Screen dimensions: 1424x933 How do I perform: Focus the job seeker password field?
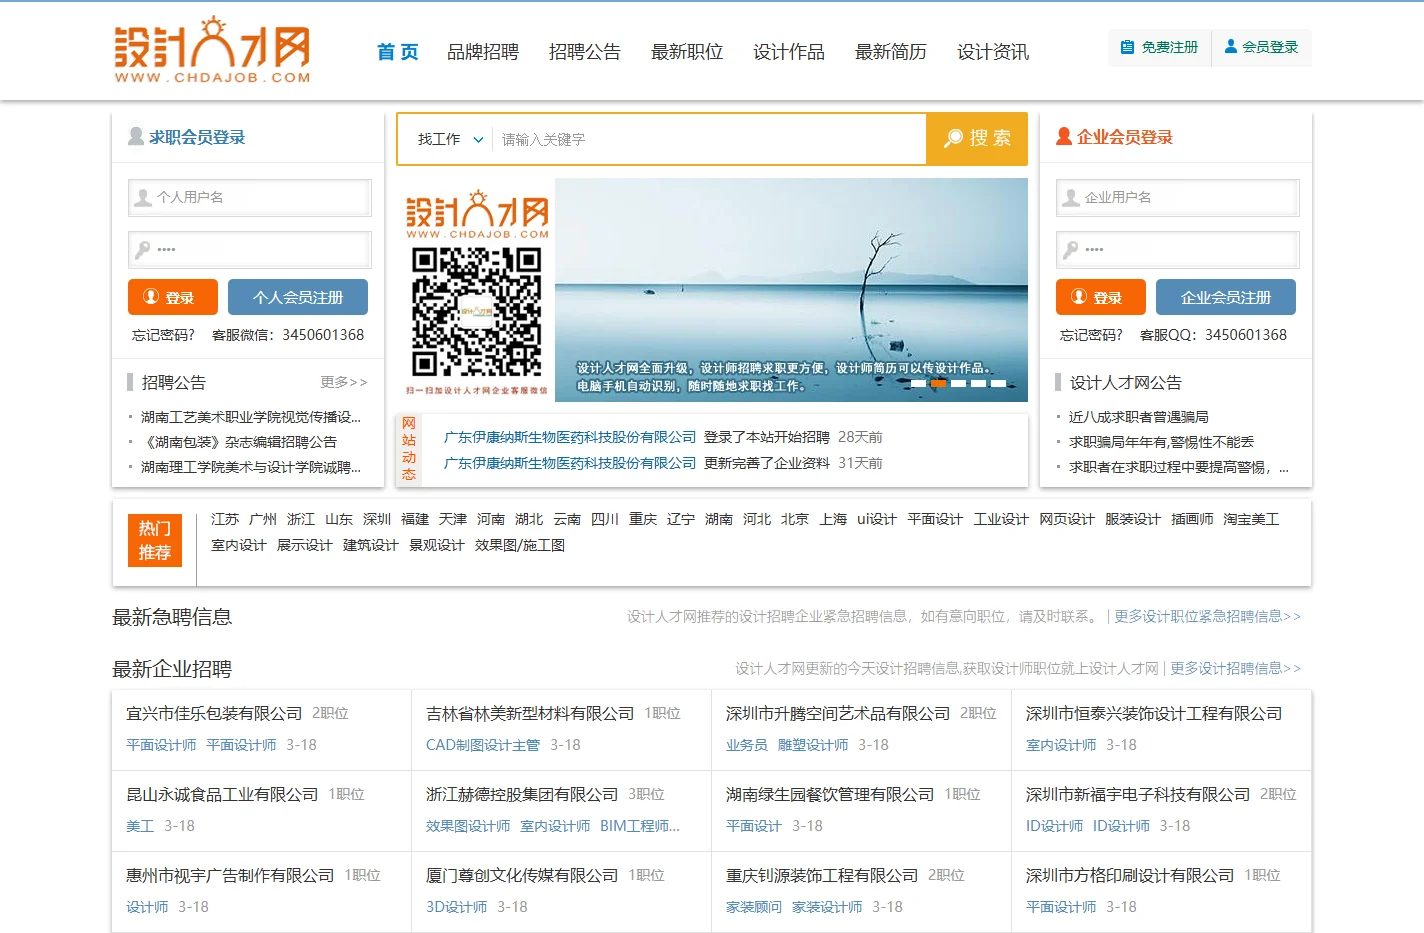click(250, 250)
